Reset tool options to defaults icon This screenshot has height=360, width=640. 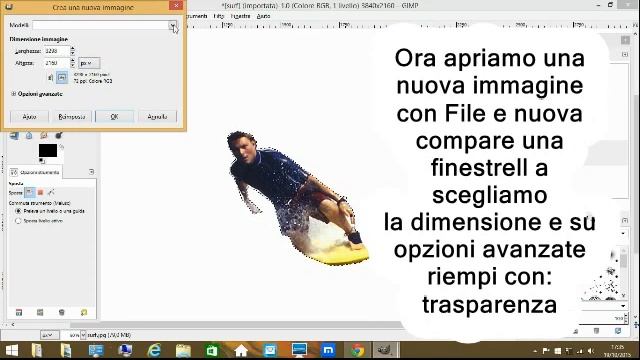pos(84,312)
